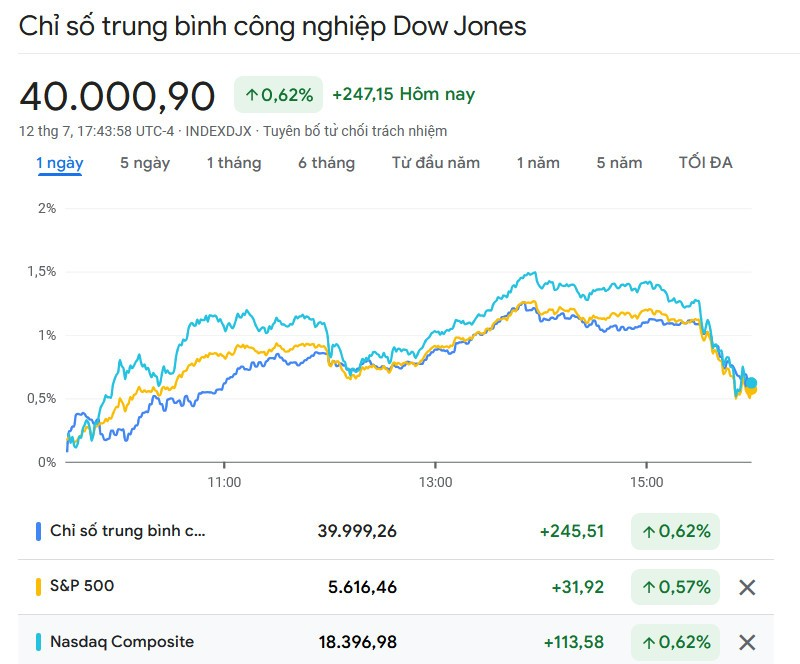Click the teal Nasdaq Composite color marker
Image resolution: width=800 pixels, height=664 pixels.
tap(38, 642)
